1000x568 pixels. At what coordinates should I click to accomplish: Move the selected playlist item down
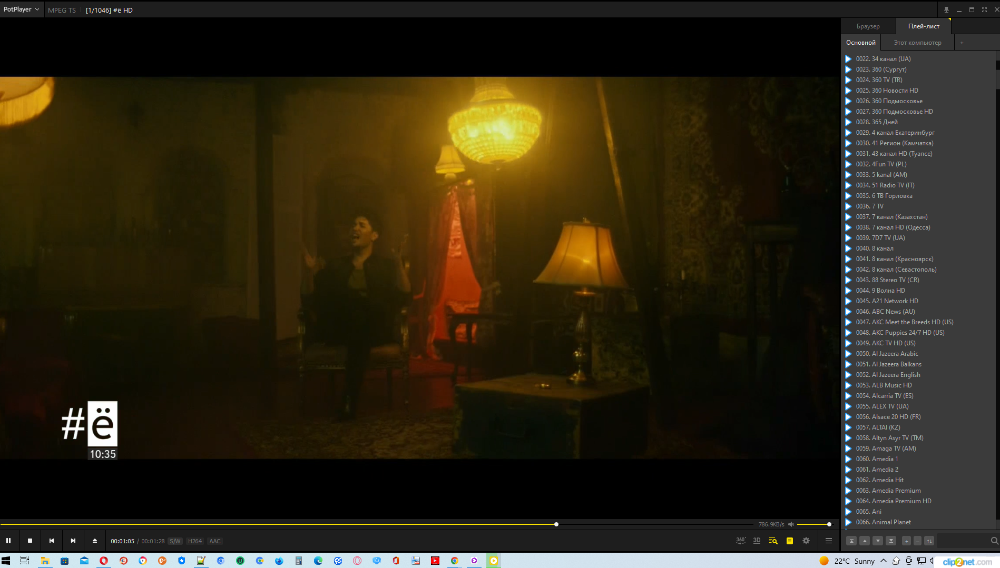pyautogui.click(x=878, y=541)
